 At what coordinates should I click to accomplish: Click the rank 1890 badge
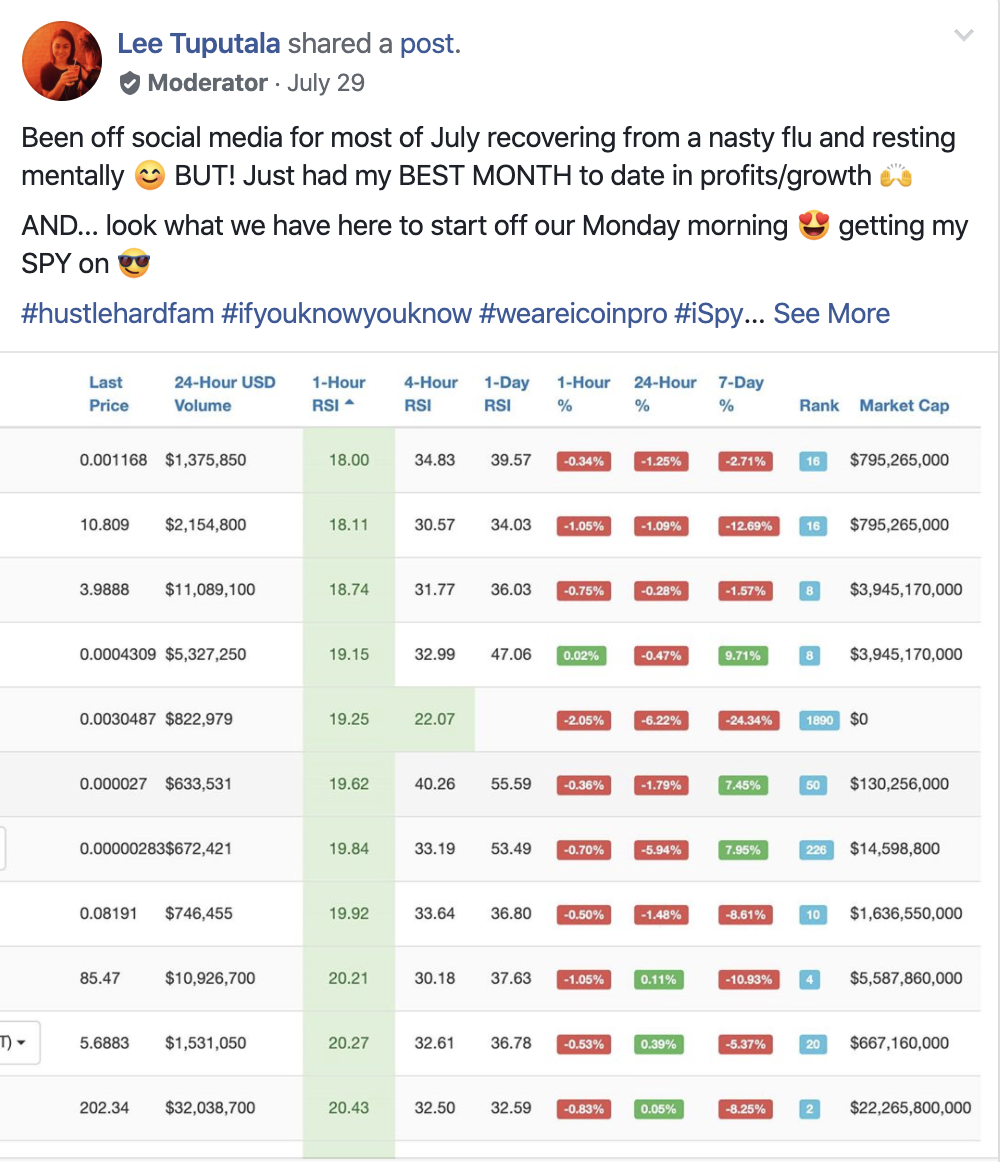point(819,720)
